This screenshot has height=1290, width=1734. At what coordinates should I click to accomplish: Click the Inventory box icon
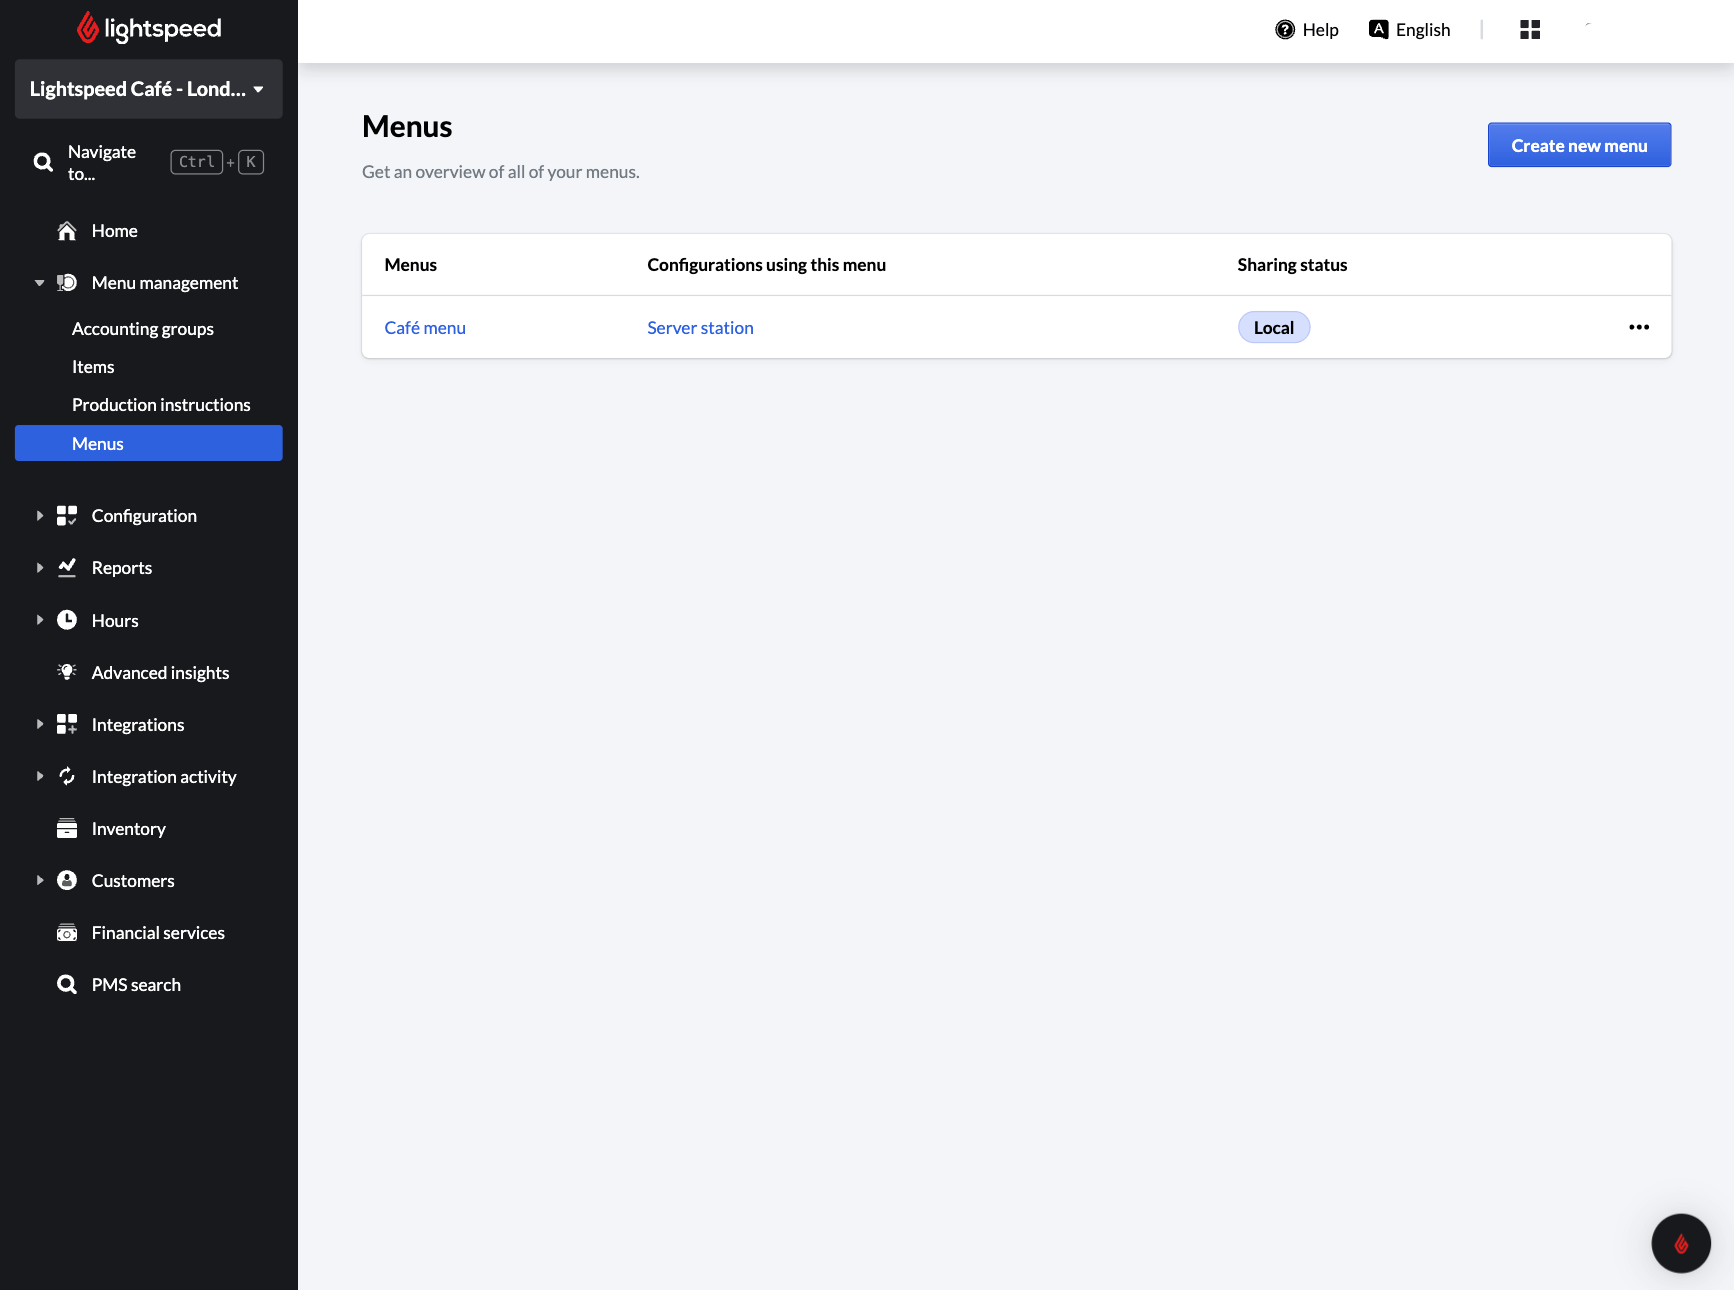point(67,829)
